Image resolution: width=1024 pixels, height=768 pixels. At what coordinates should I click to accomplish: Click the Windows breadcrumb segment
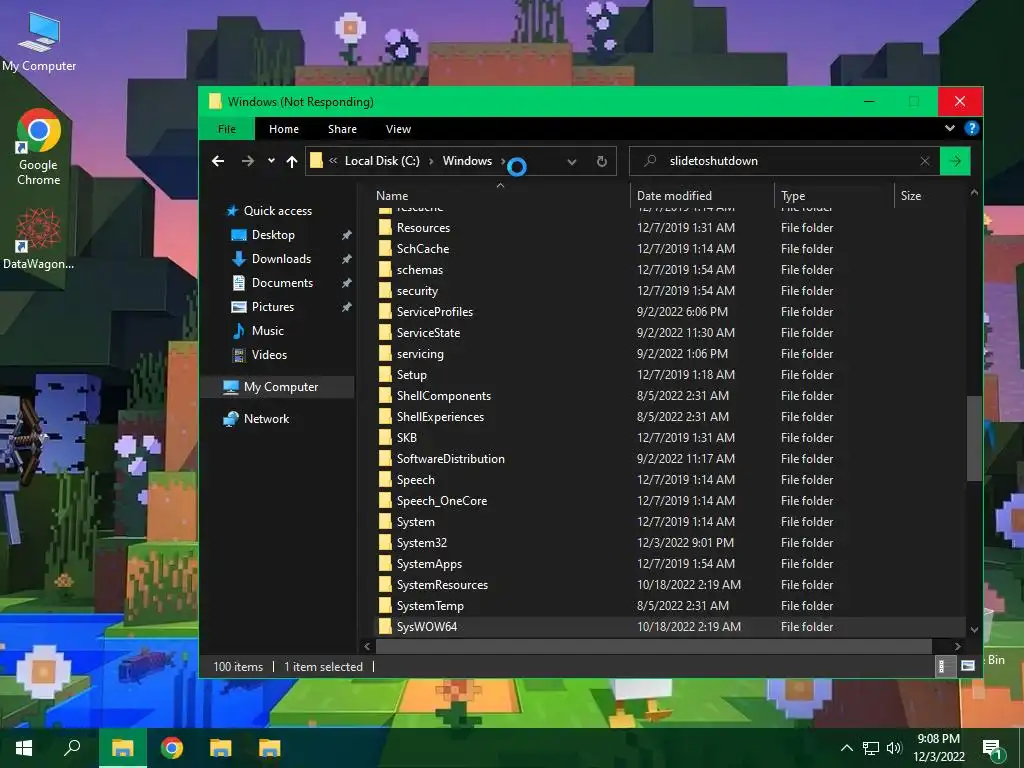click(467, 161)
